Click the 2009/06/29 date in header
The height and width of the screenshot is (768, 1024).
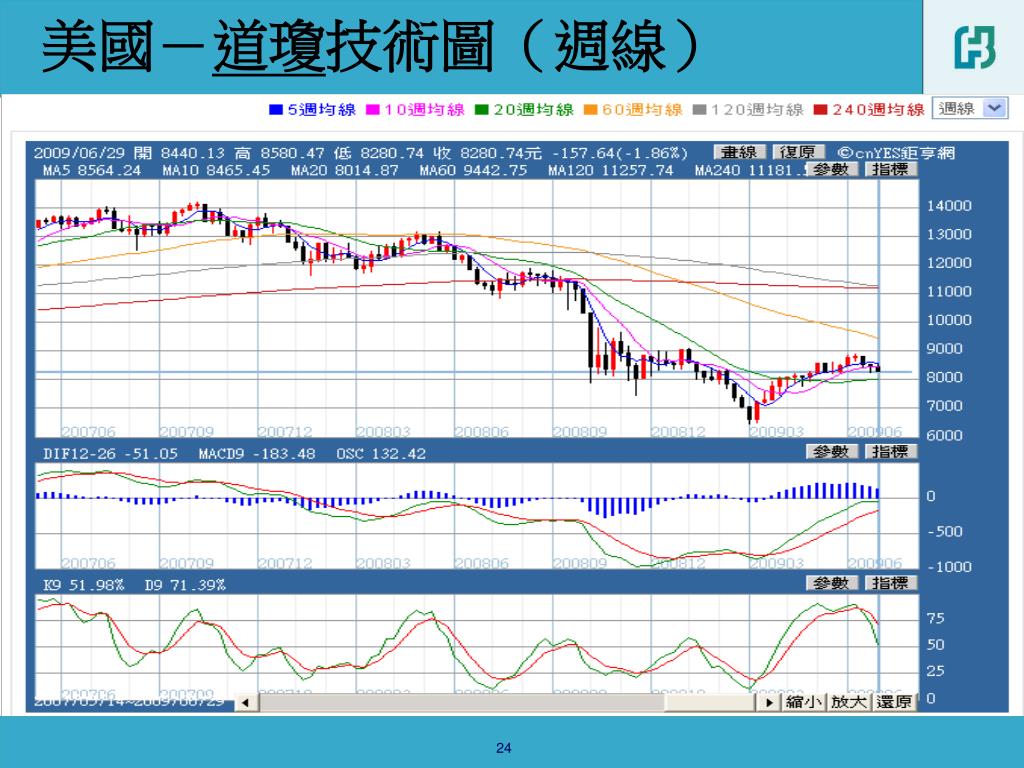[79, 153]
